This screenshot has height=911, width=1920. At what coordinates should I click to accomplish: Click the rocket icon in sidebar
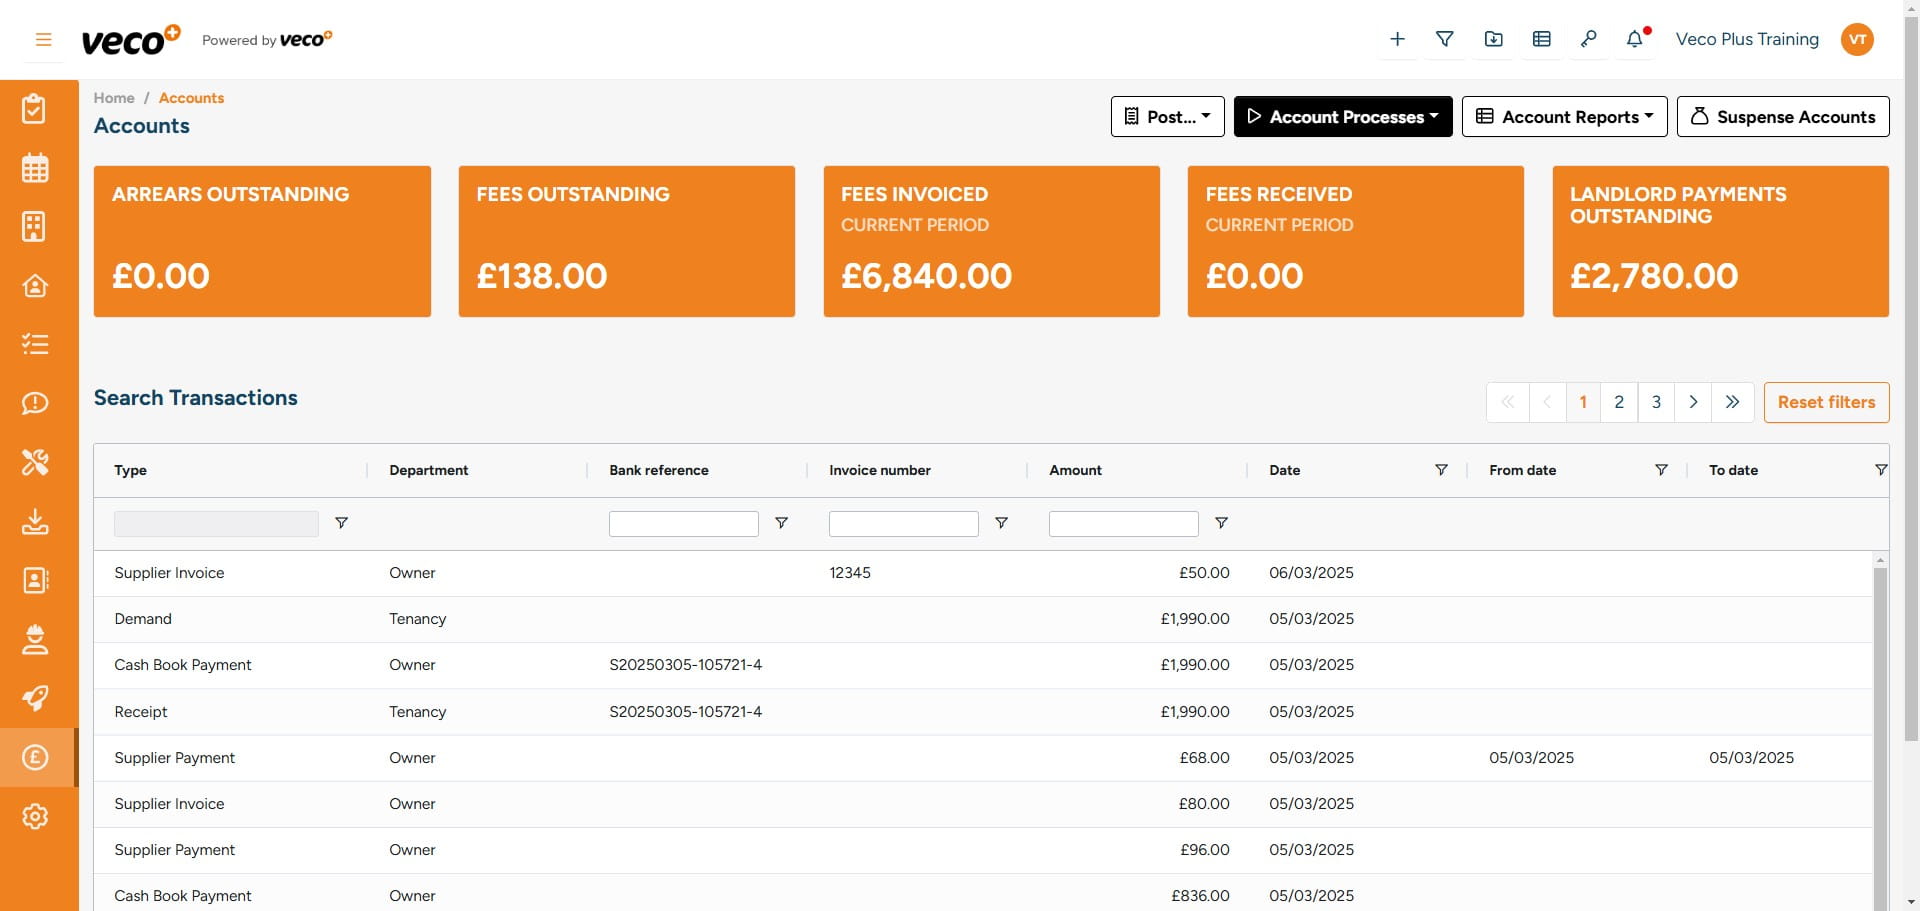(35, 698)
